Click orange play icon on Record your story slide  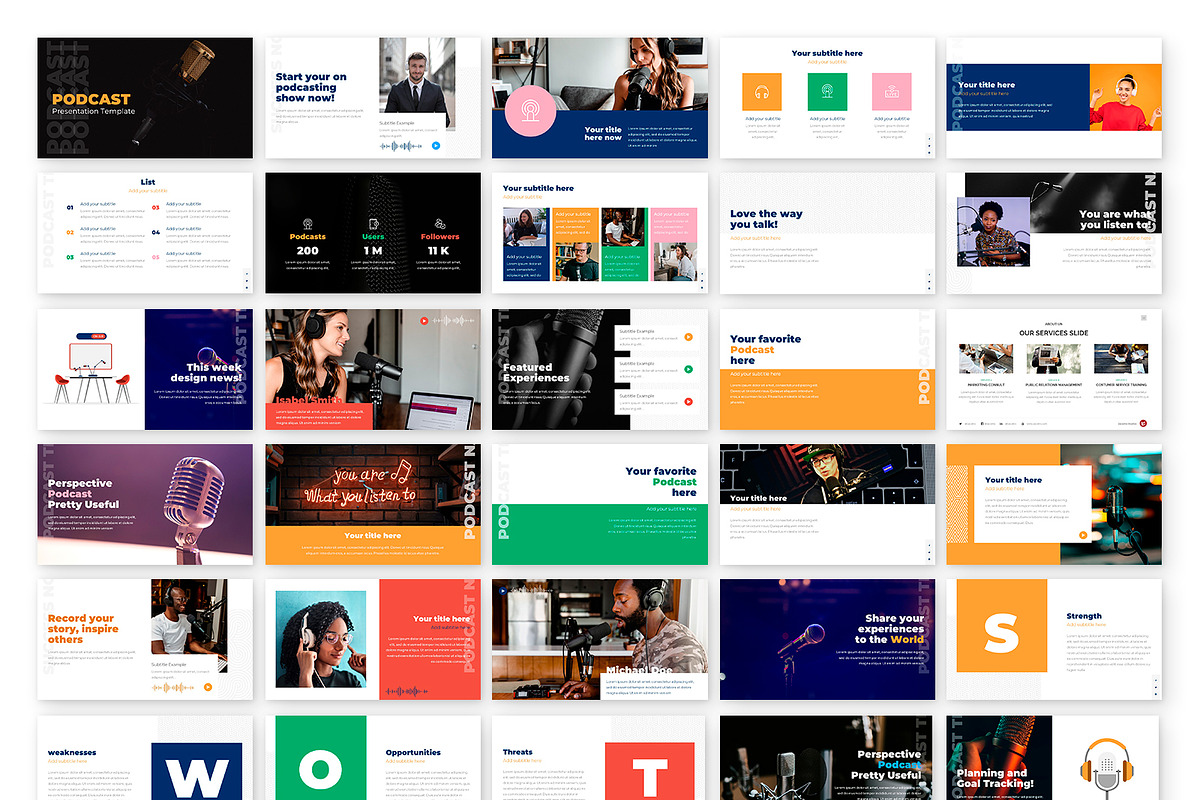207,687
